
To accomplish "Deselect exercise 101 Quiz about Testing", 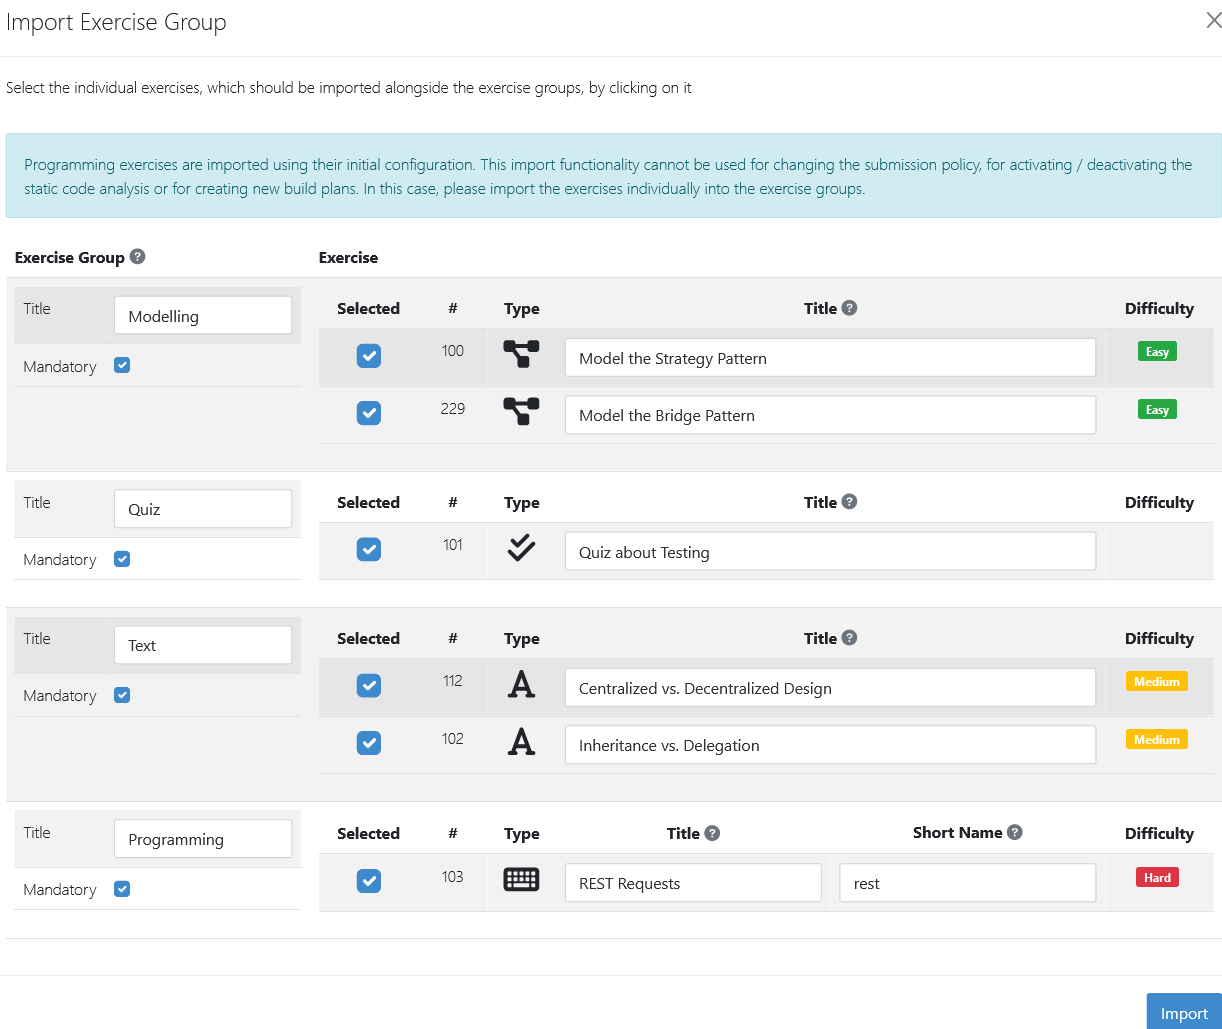I will [369, 549].
